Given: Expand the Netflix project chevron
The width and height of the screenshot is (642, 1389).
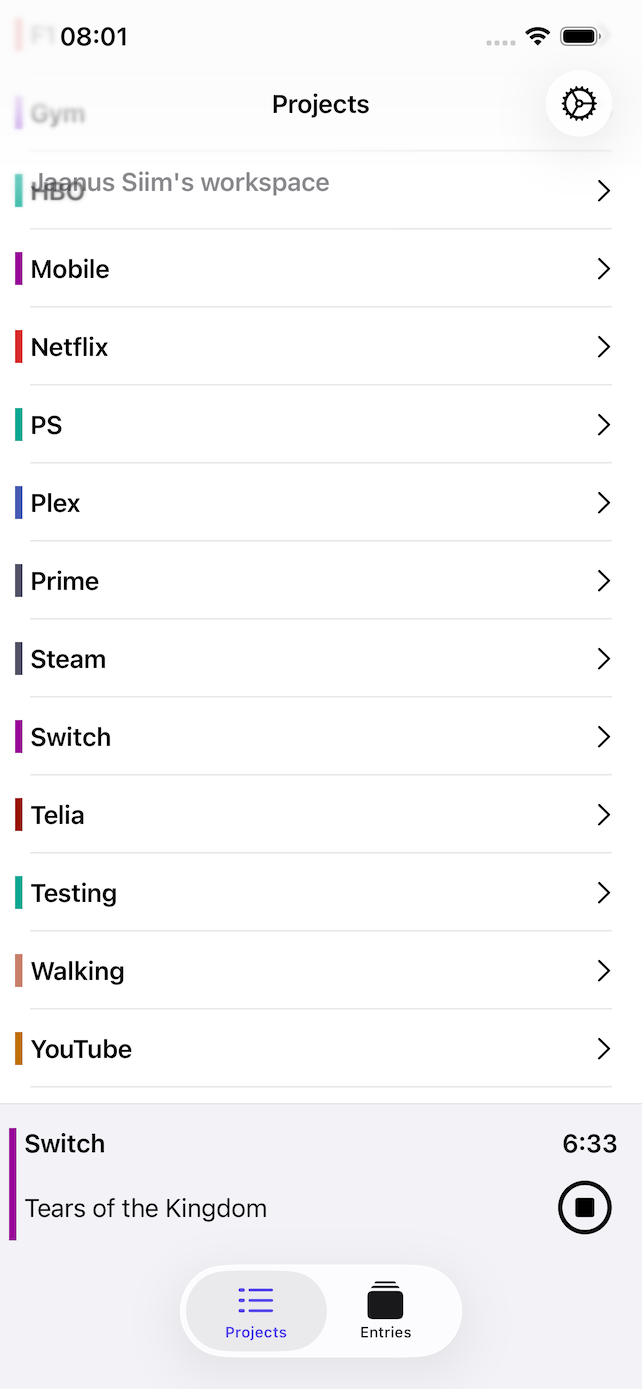Looking at the screenshot, I should pos(603,346).
